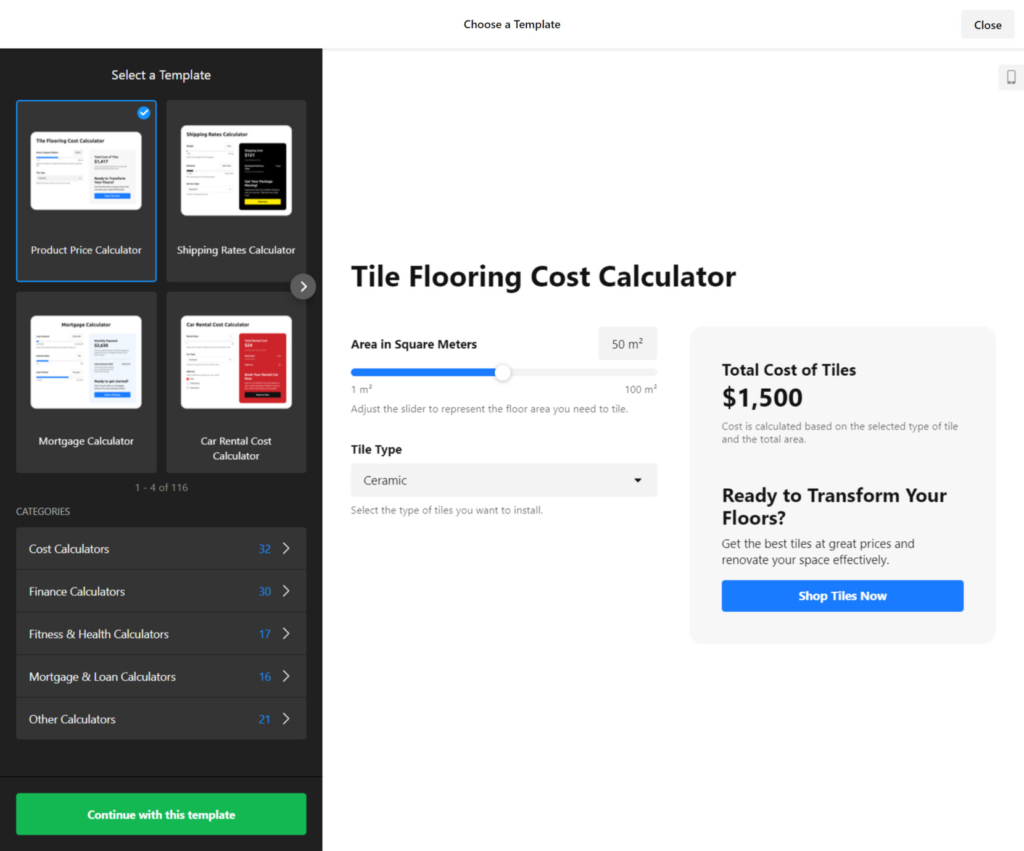This screenshot has height=851, width=1024.
Task: Click the Tile Flooring Cost Calculator preview heading
Action: pyautogui.click(x=543, y=276)
